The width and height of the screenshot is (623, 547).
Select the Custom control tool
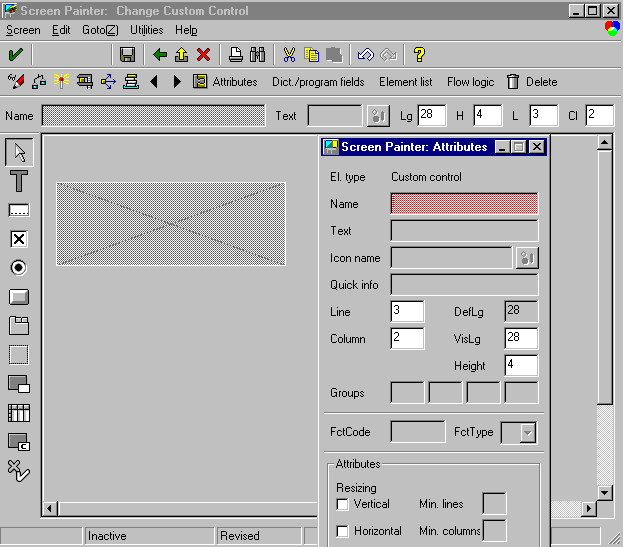point(19,442)
